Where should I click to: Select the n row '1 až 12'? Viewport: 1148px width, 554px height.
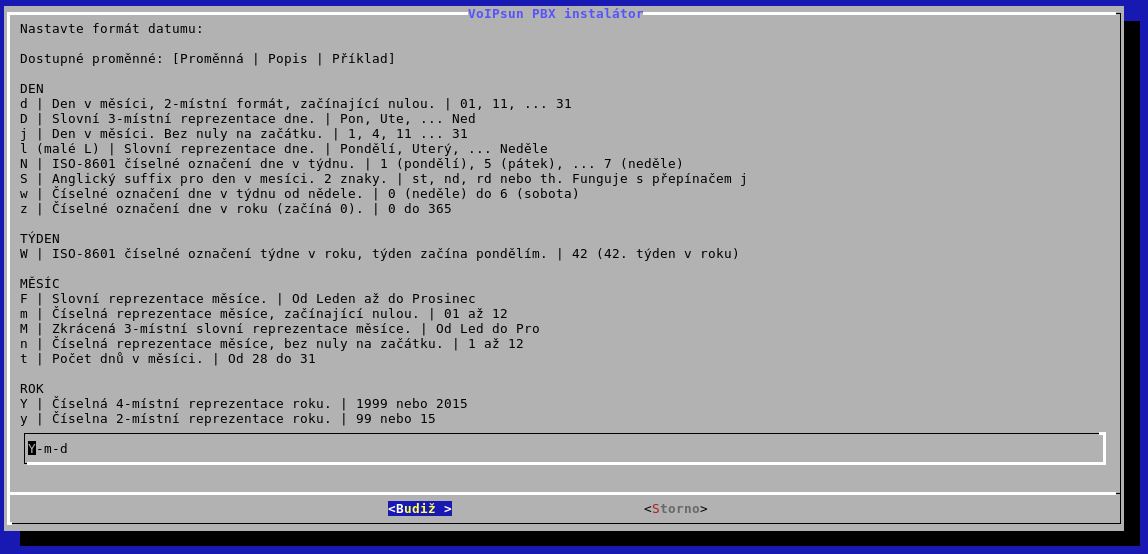pyautogui.click(x=272, y=344)
